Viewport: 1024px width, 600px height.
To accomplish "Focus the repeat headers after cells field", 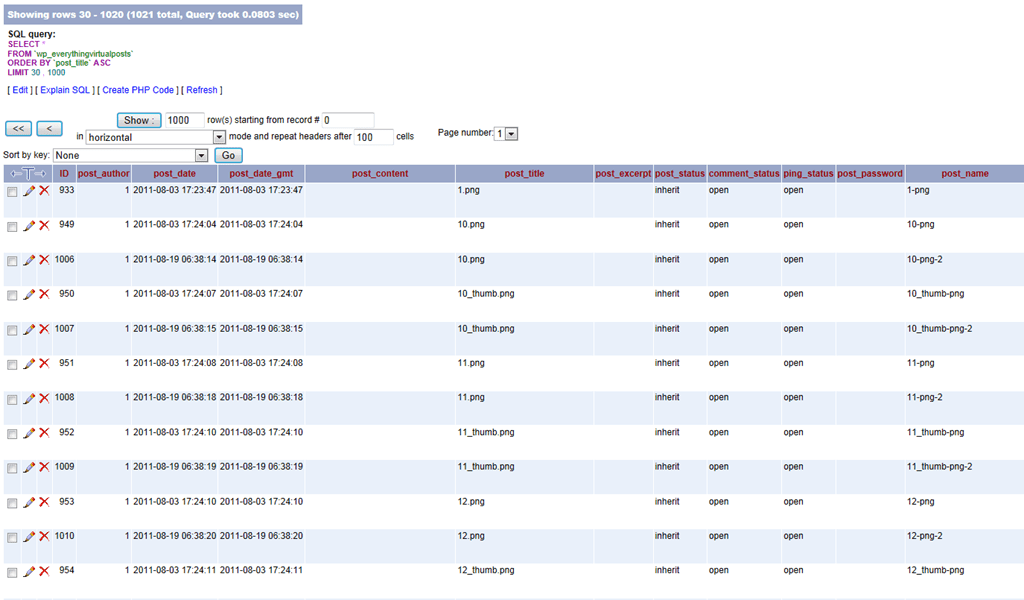I will [374, 137].
